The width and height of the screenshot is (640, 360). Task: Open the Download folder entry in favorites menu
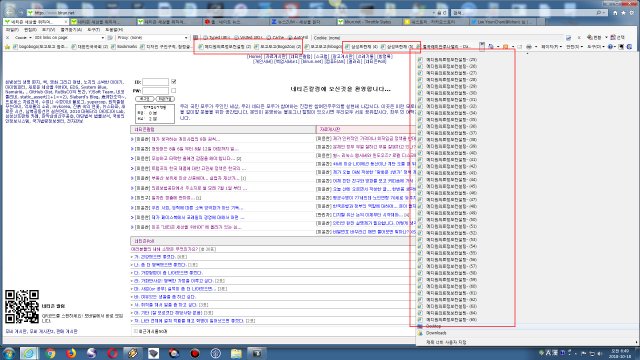[436, 333]
